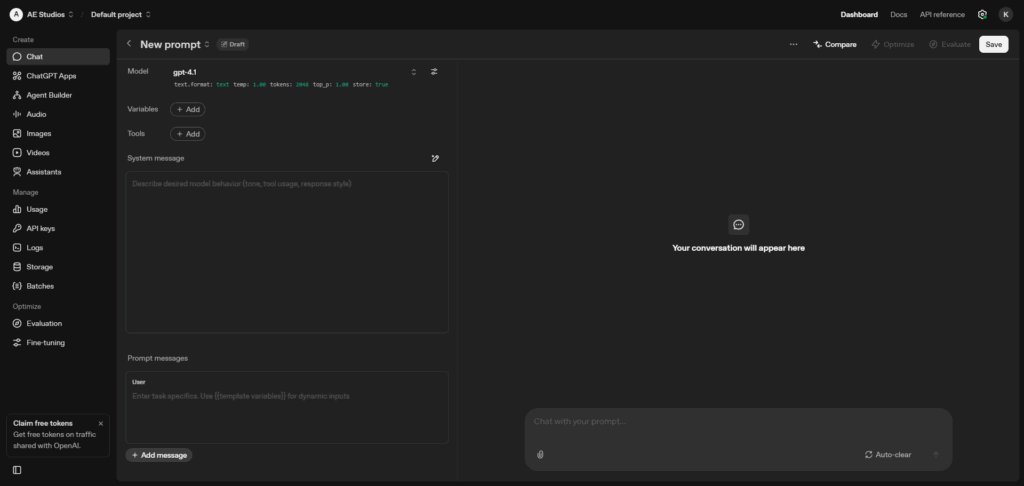Click the User role label
1024x486 pixels.
point(138,382)
